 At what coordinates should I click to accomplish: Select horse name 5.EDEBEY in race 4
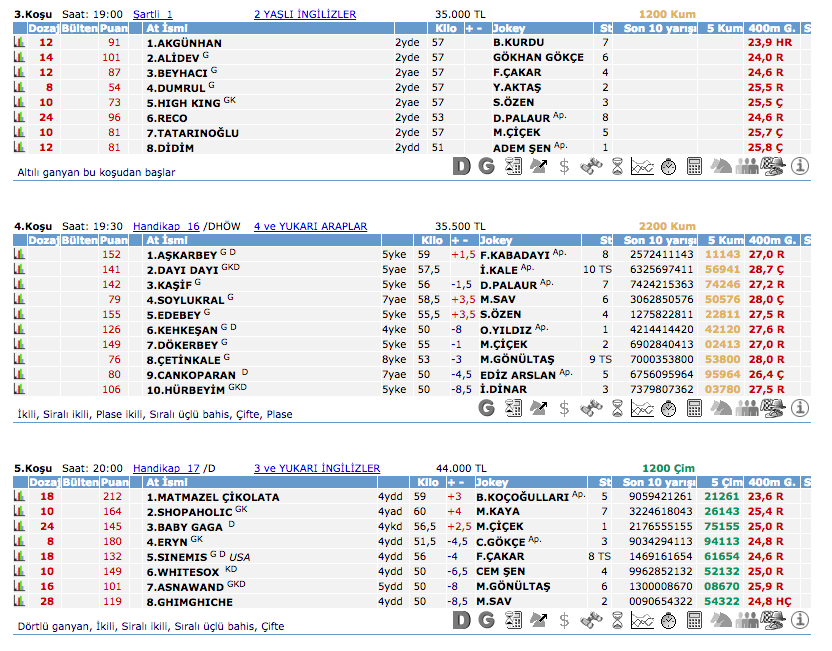pos(175,315)
